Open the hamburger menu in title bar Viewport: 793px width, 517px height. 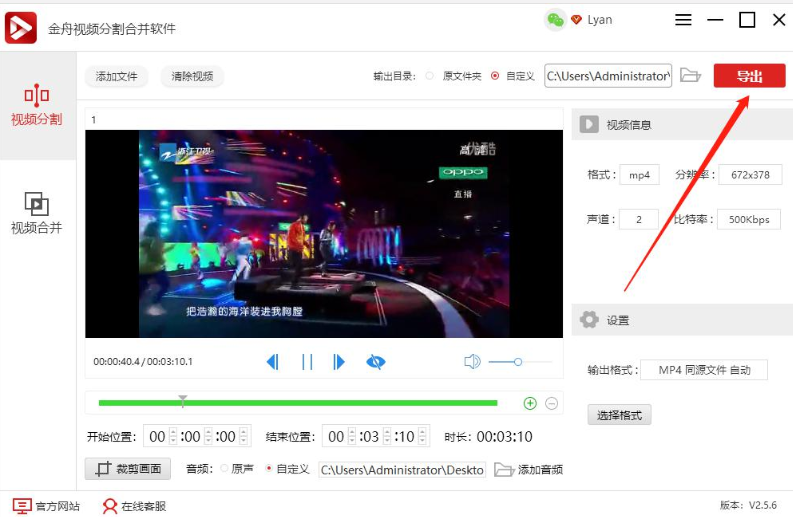(x=683, y=20)
